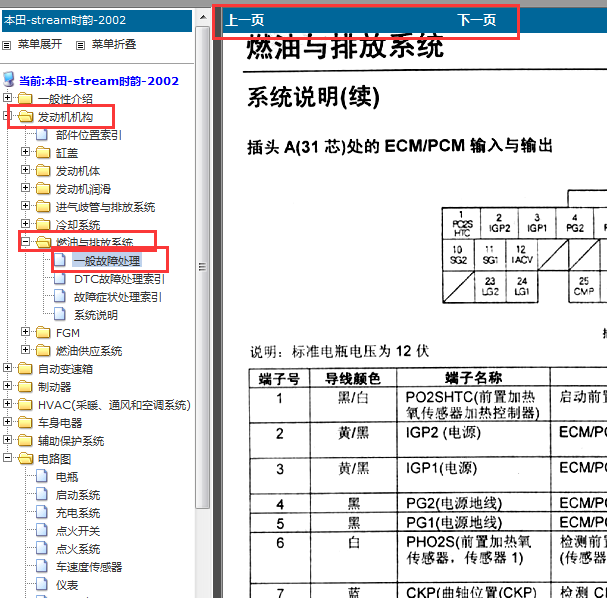Click the page icon of 电瓶
Screen dimensions: 607x598
click(42, 476)
